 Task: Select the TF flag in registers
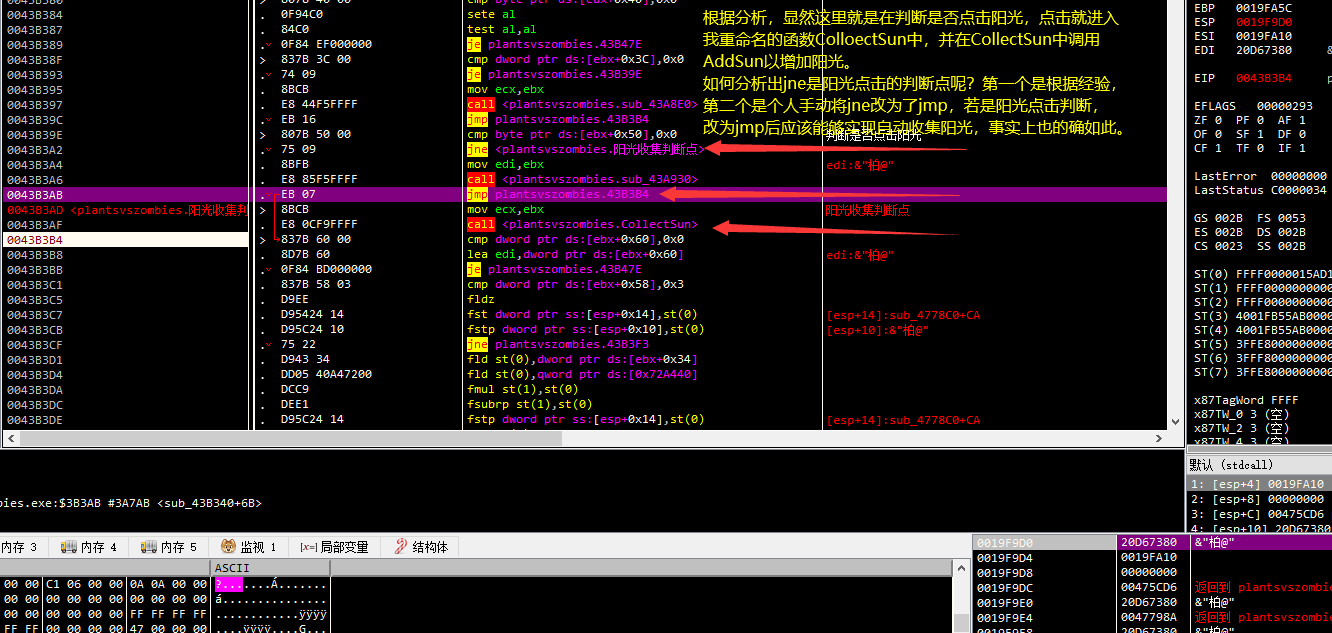point(1250,147)
